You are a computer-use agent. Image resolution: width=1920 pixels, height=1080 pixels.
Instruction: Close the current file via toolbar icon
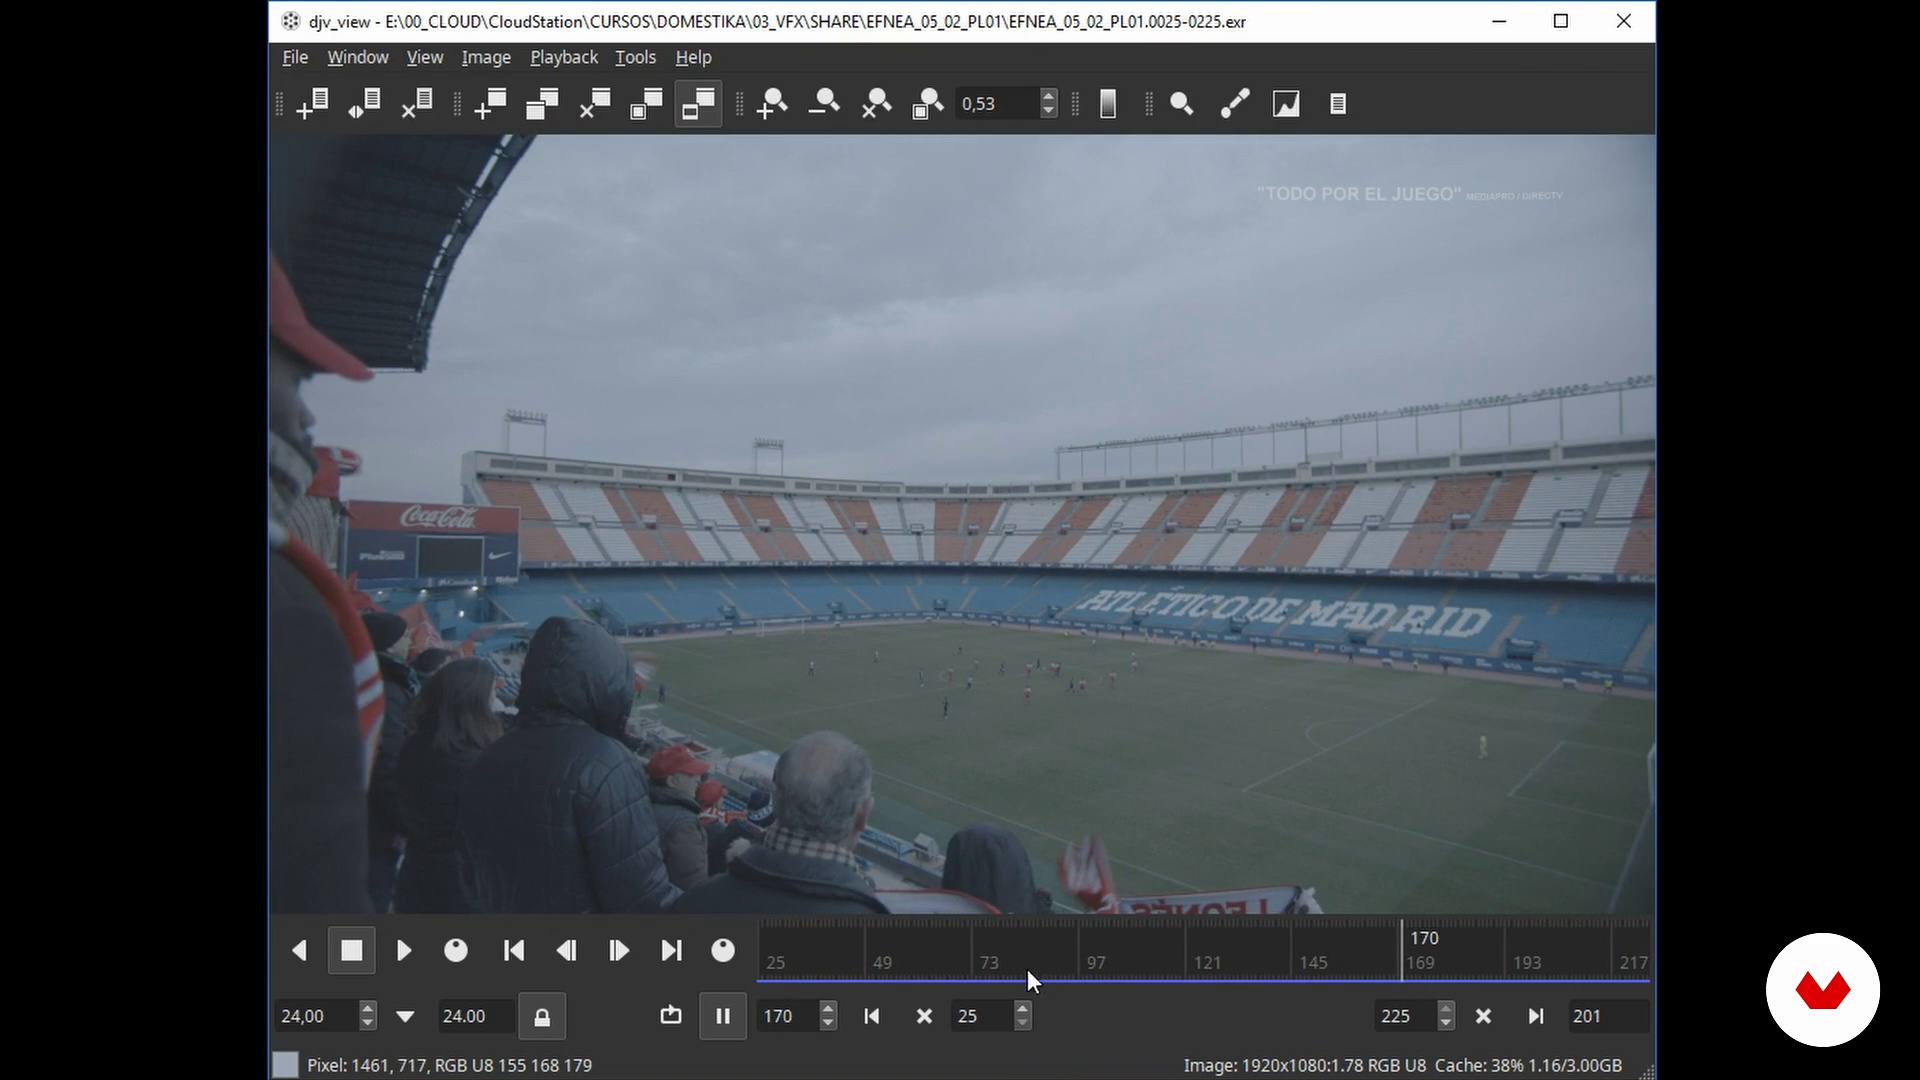click(417, 104)
